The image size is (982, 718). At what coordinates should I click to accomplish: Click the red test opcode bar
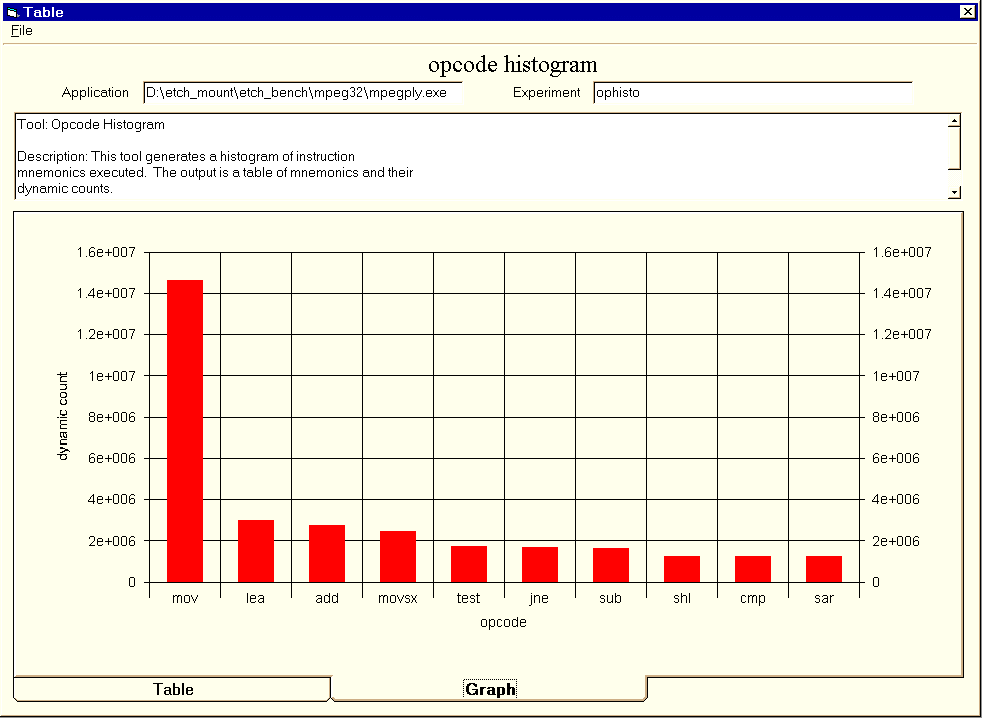pos(469,564)
